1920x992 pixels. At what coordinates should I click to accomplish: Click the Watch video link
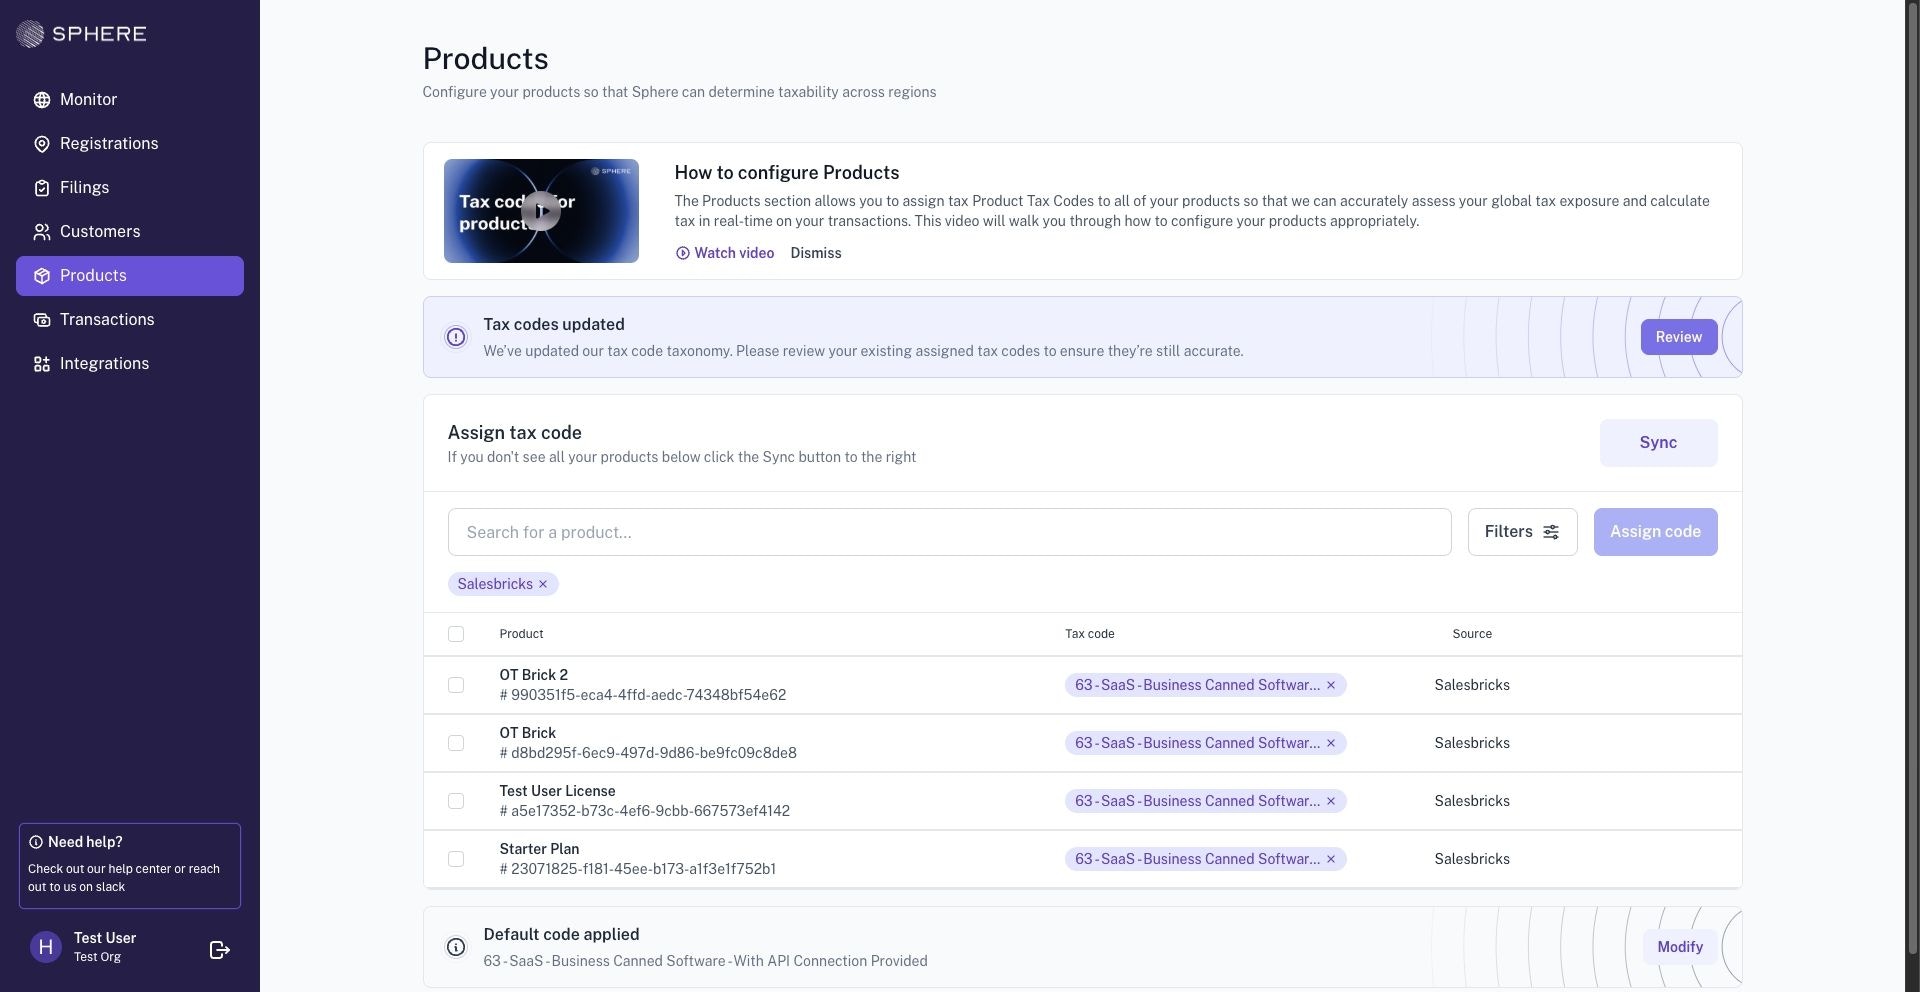[x=725, y=253]
